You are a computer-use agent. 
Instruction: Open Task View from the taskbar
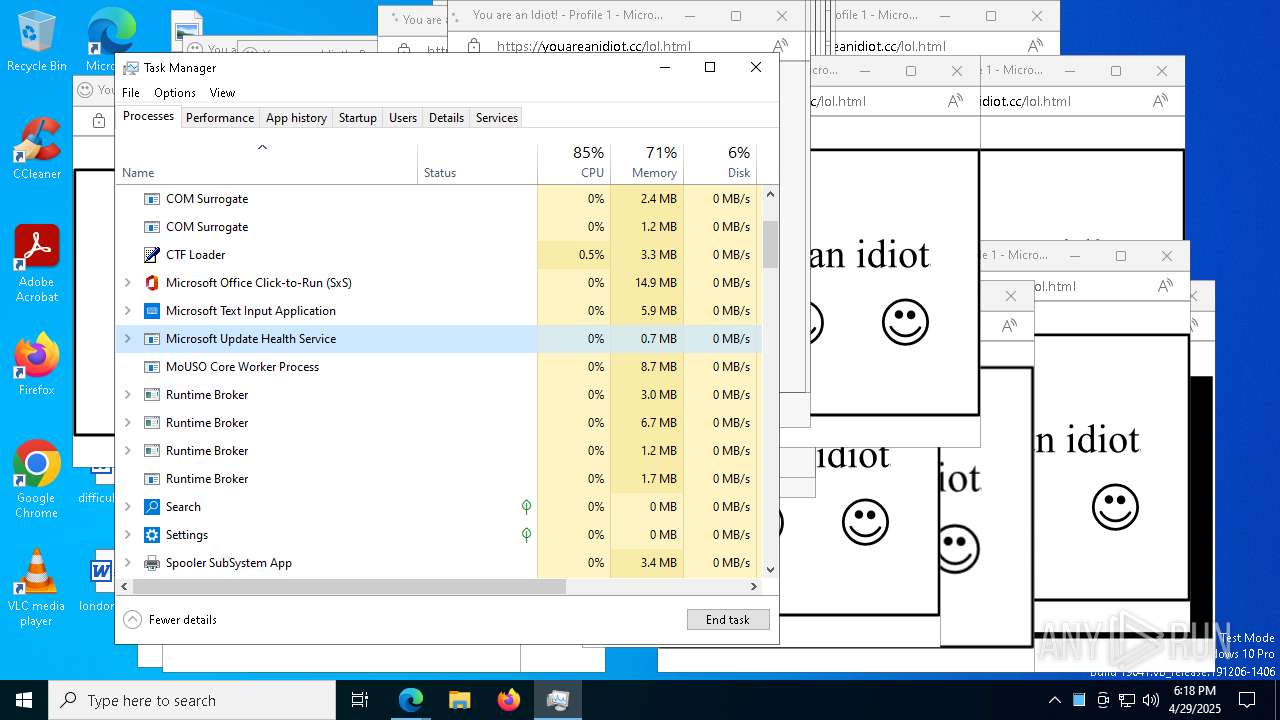pos(360,700)
